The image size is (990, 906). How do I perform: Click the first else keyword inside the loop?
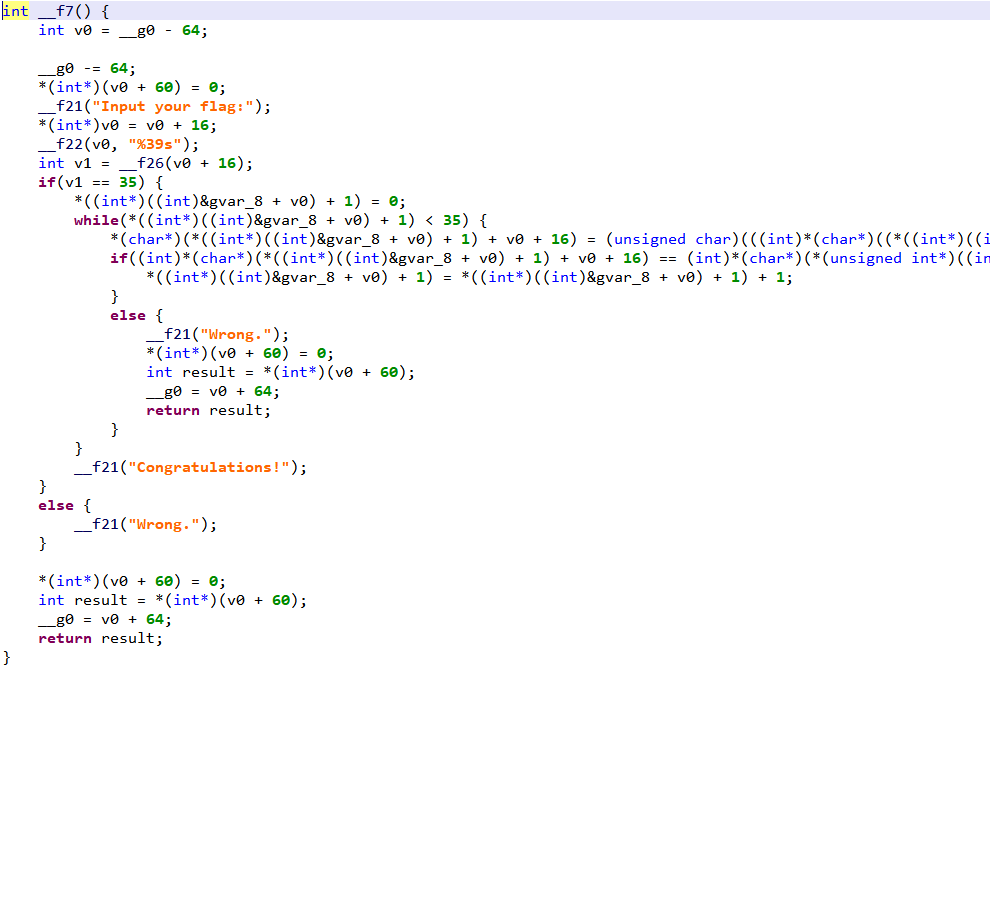[x=128, y=315]
